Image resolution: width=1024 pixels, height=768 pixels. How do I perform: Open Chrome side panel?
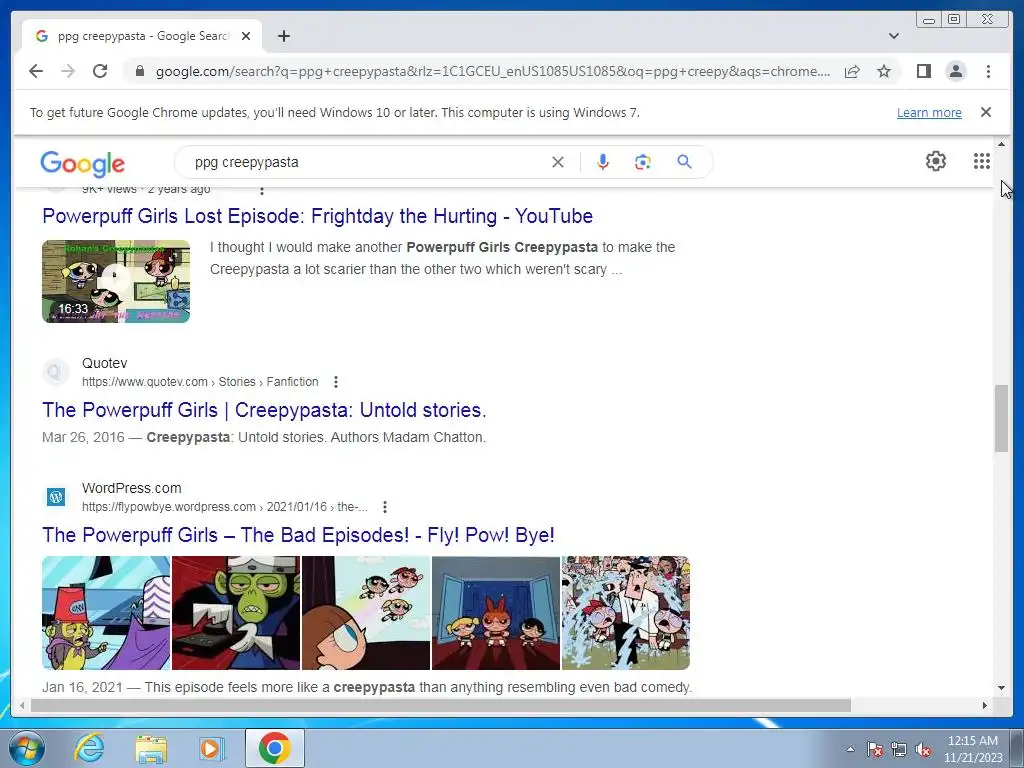[923, 71]
